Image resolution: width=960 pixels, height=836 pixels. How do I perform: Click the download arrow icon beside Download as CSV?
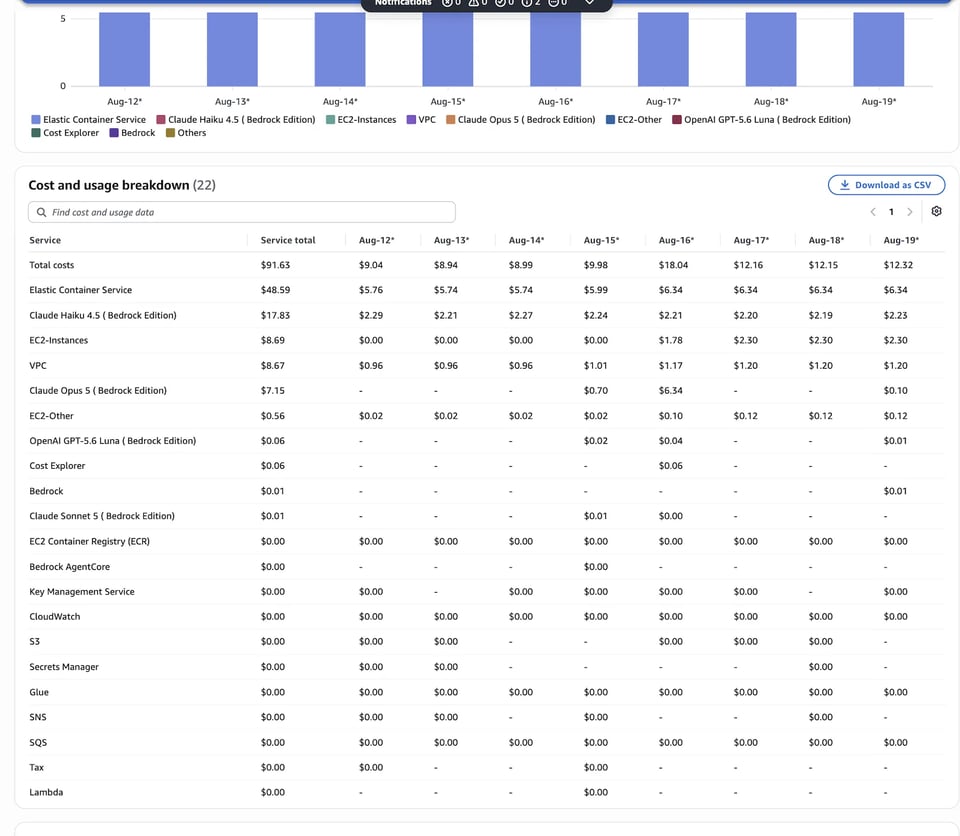coord(844,184)
